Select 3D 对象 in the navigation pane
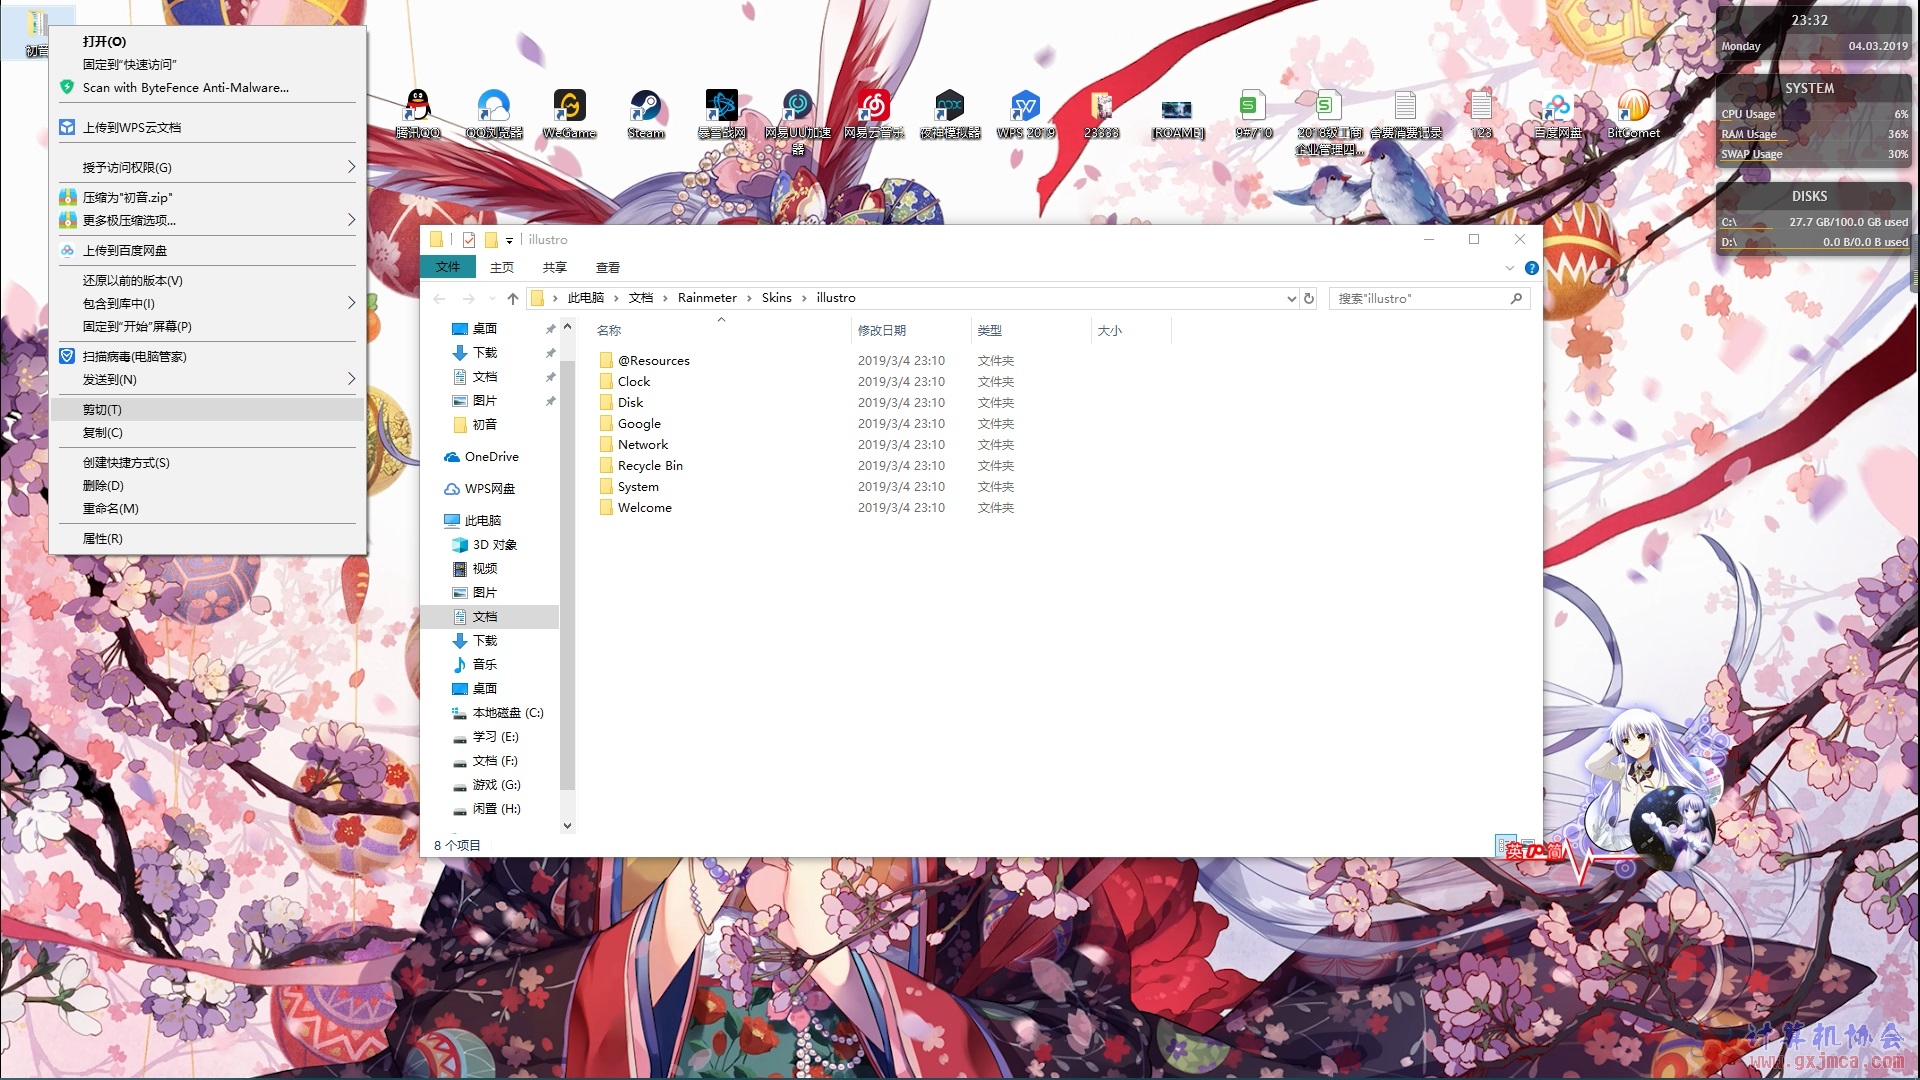 coord(494,544)
